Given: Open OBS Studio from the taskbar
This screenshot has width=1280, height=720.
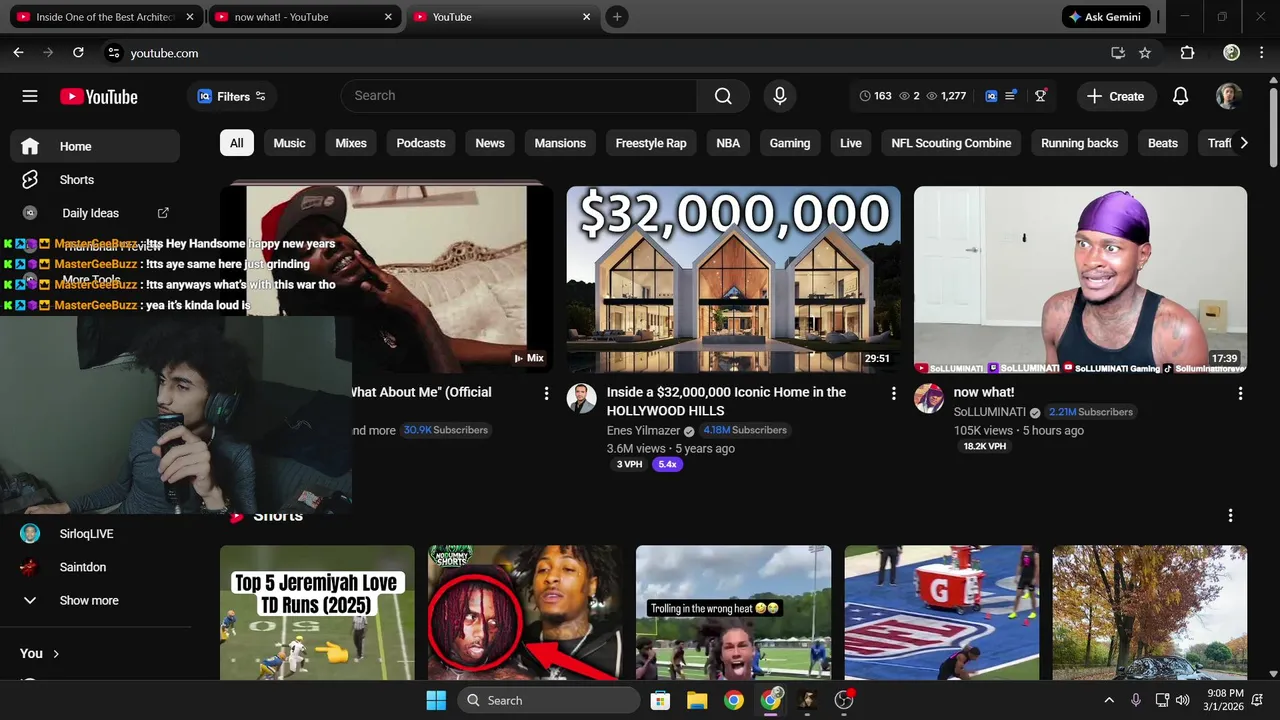Looking at the screenshot, I should tap(844, 700).
